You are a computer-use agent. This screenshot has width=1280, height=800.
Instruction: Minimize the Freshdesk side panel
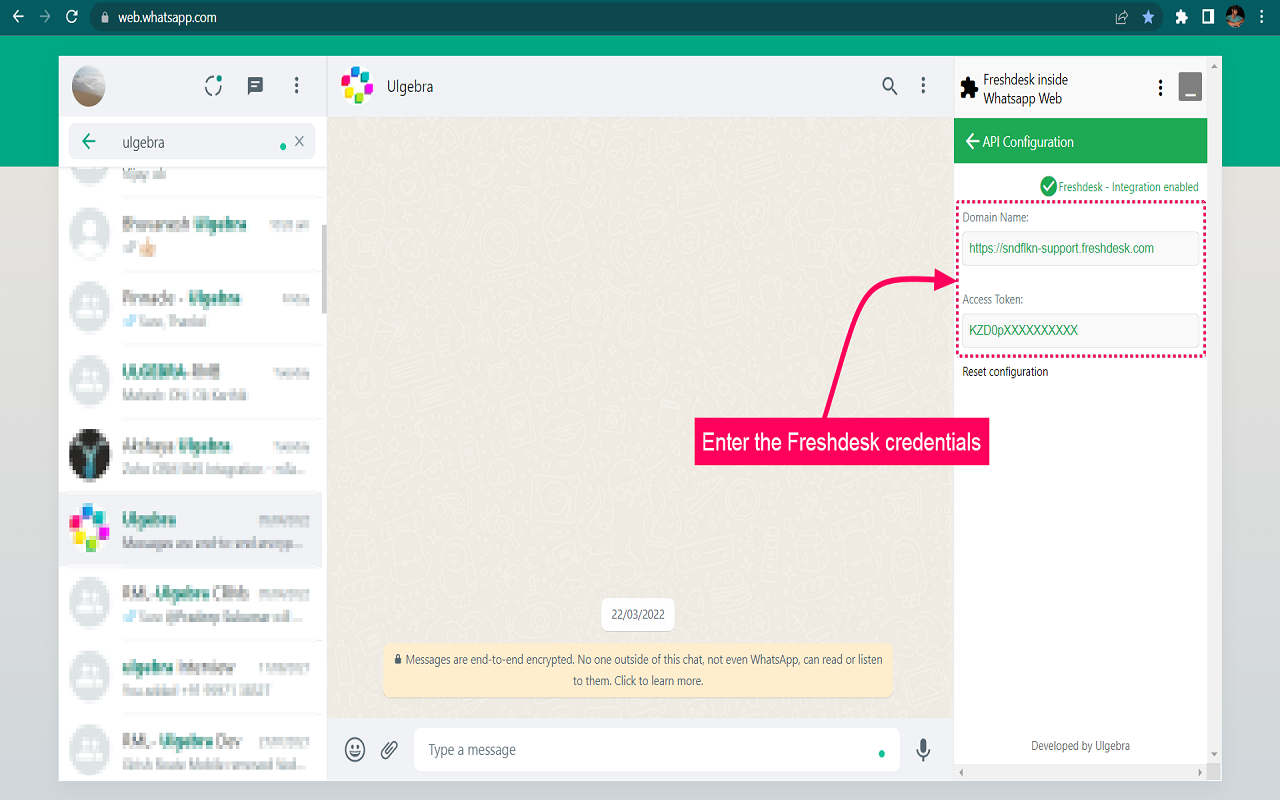click(1189, 87)
